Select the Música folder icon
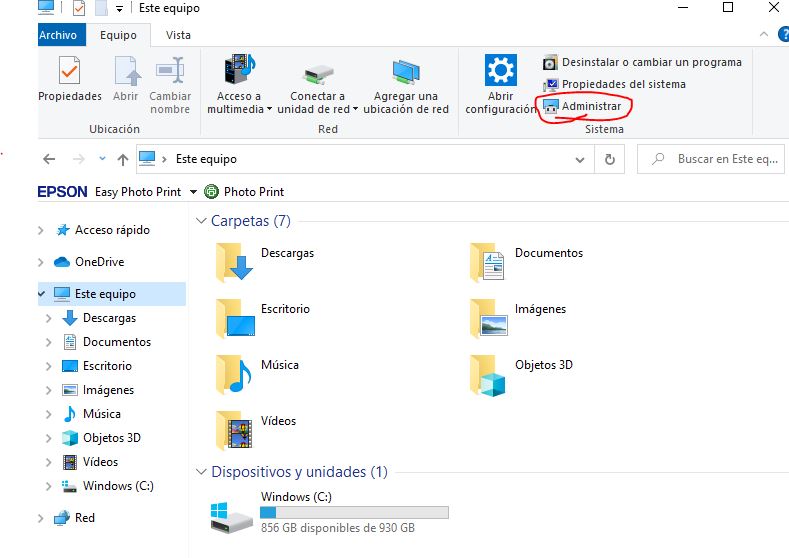 click(x=234, y=374)
